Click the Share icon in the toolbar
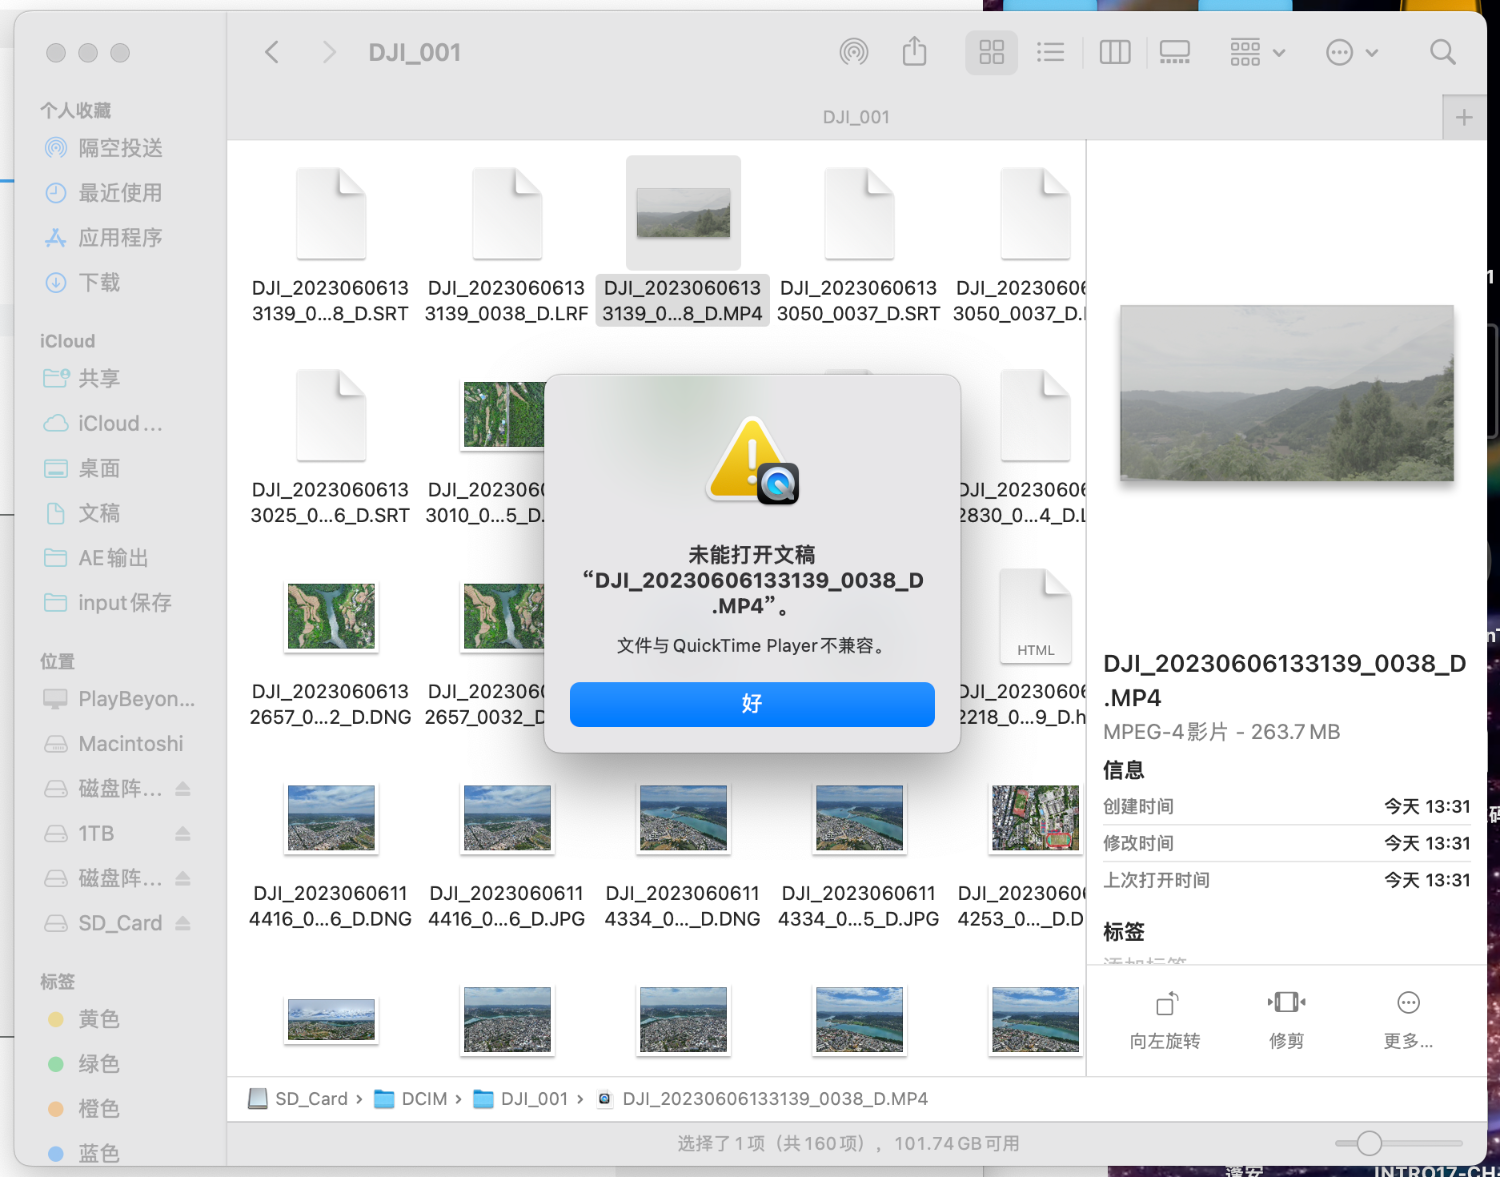 click(914, 52)
